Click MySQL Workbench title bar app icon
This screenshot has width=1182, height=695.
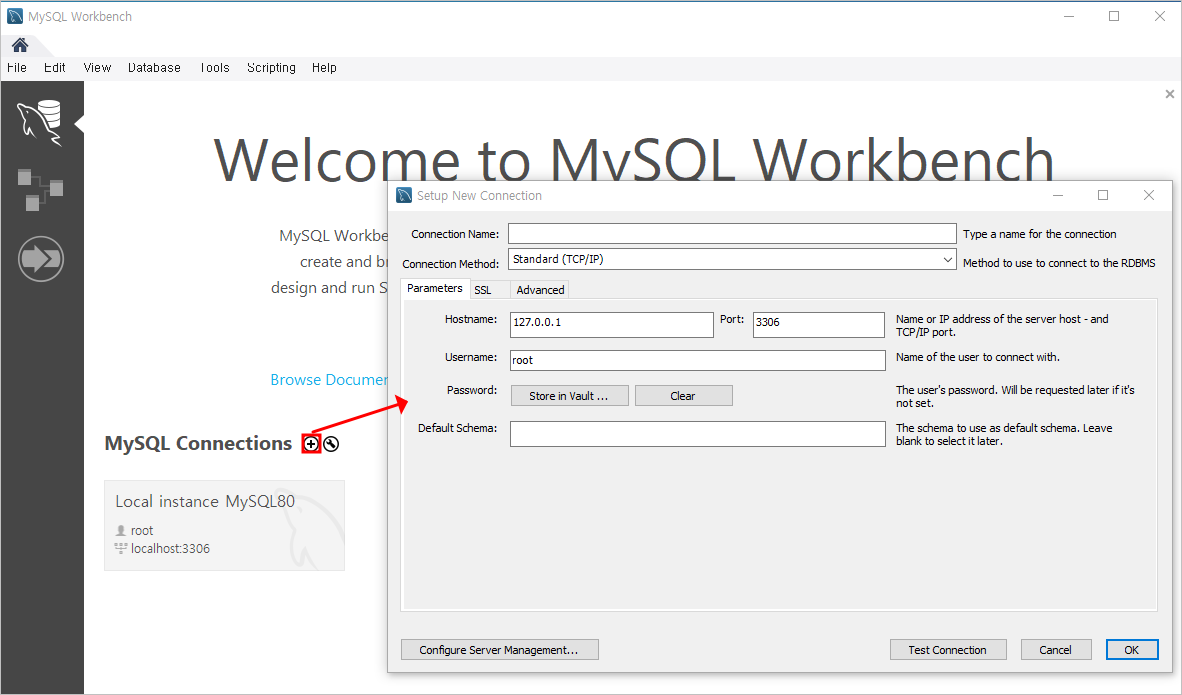tap(14, 16)
